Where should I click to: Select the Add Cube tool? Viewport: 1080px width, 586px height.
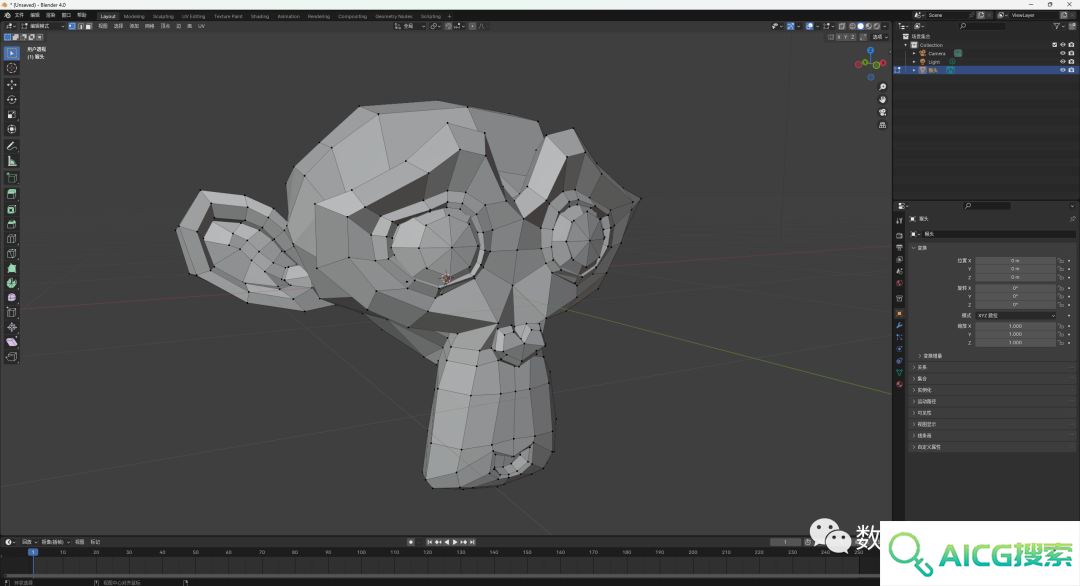coord(12,178)
